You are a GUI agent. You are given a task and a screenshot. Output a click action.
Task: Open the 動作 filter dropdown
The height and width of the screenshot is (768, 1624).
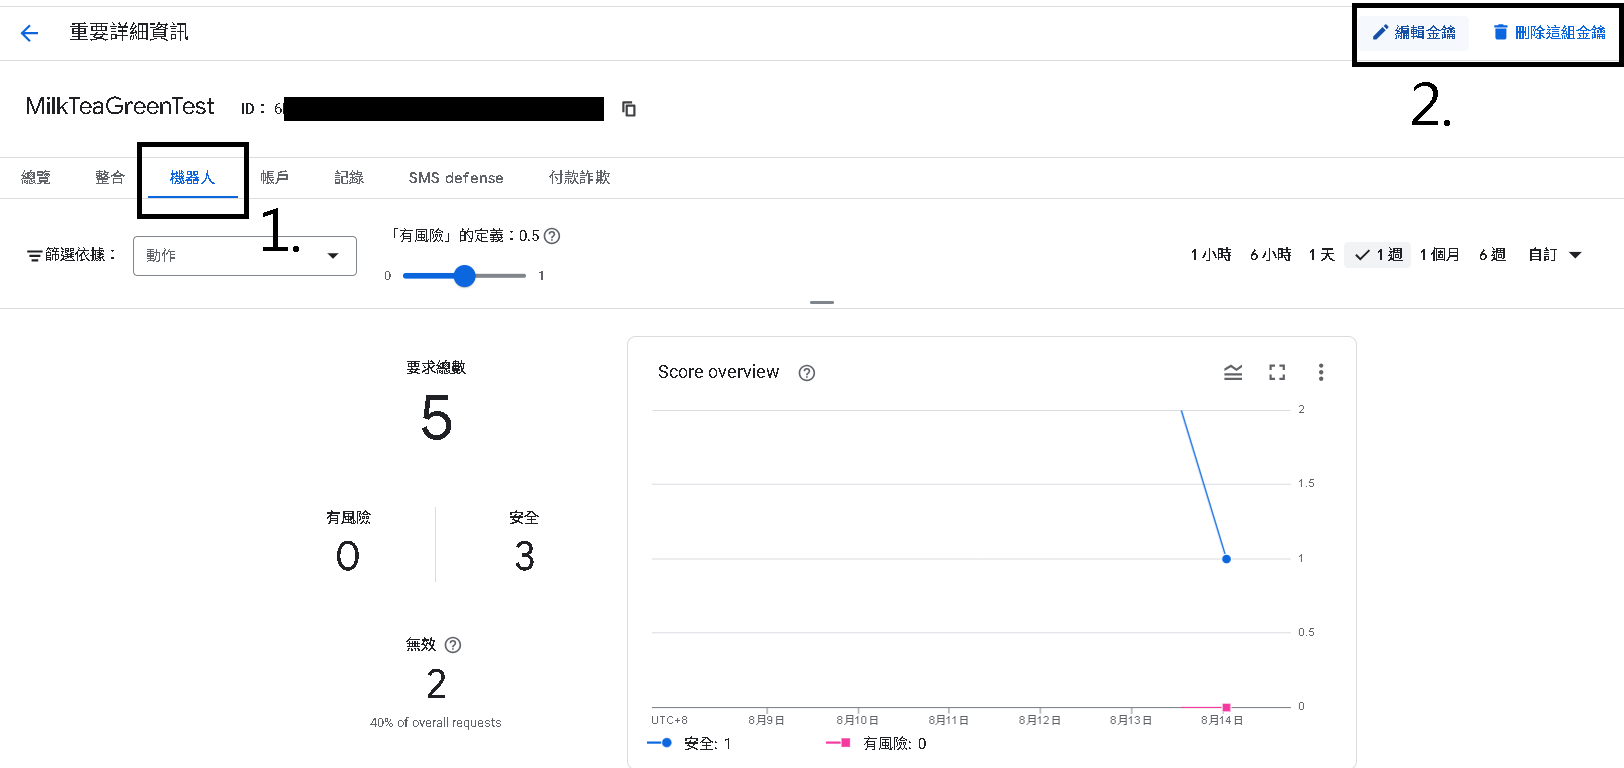[245, 256]
